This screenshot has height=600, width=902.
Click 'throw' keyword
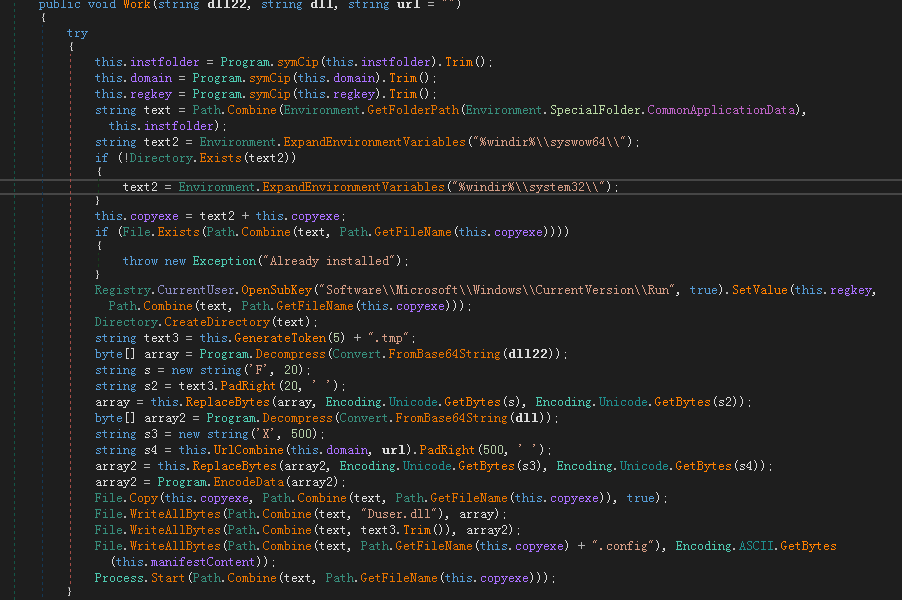140,261
